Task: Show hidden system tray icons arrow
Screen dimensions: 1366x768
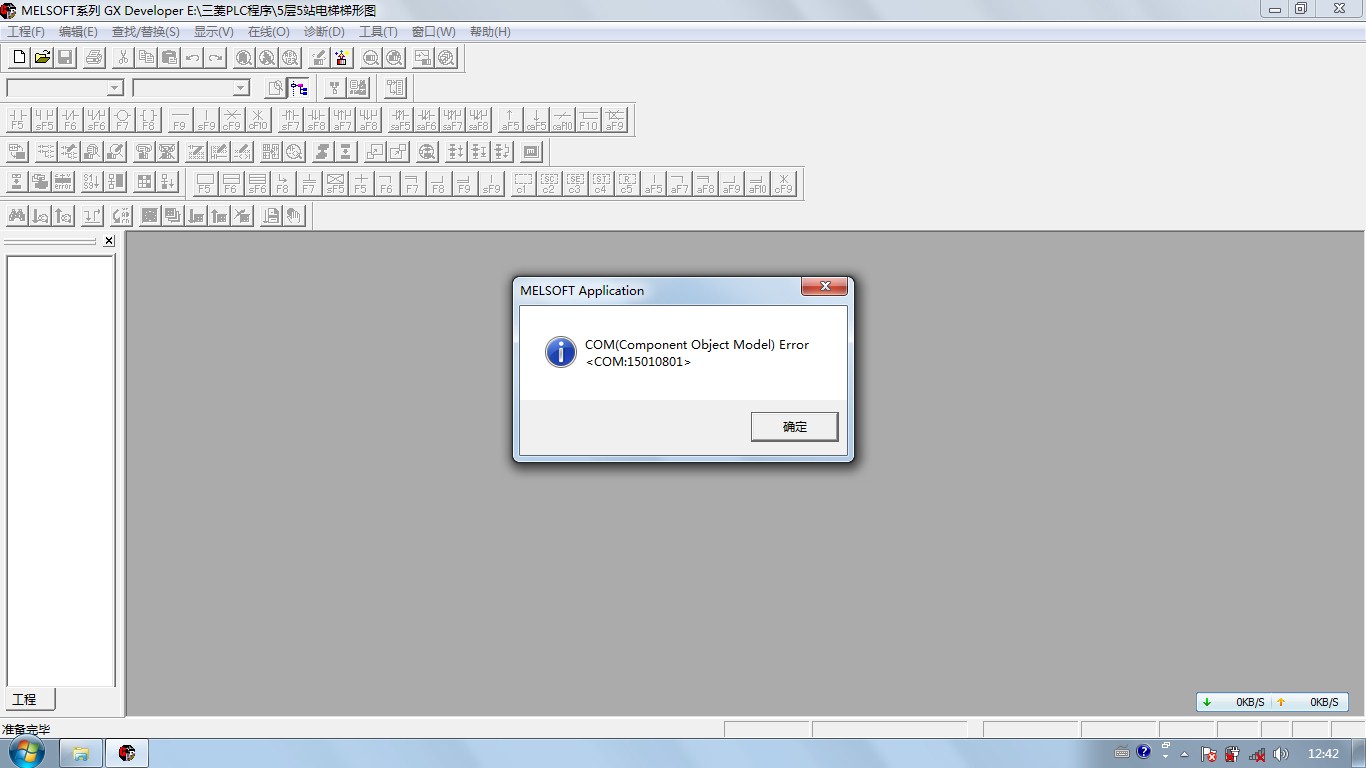Action: [x=1185, y=754]
